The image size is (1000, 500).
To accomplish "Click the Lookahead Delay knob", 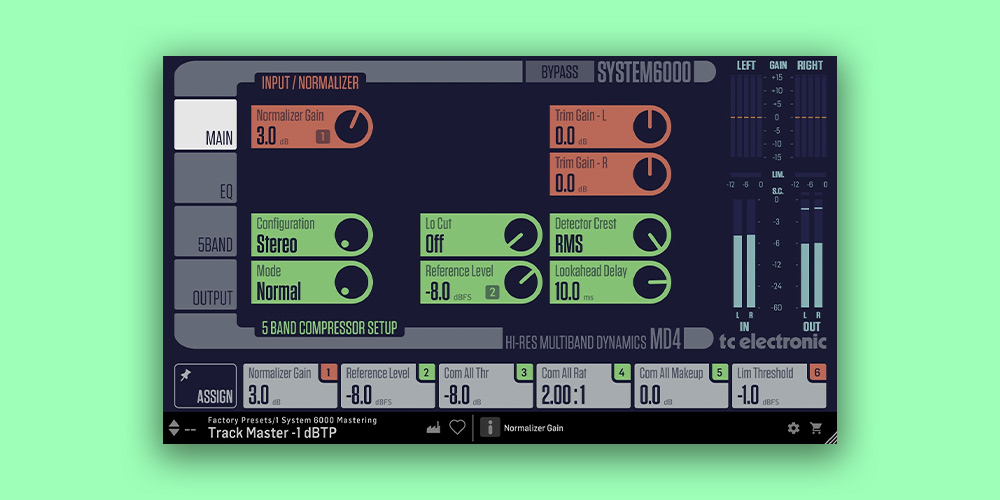I will point(650,282).
